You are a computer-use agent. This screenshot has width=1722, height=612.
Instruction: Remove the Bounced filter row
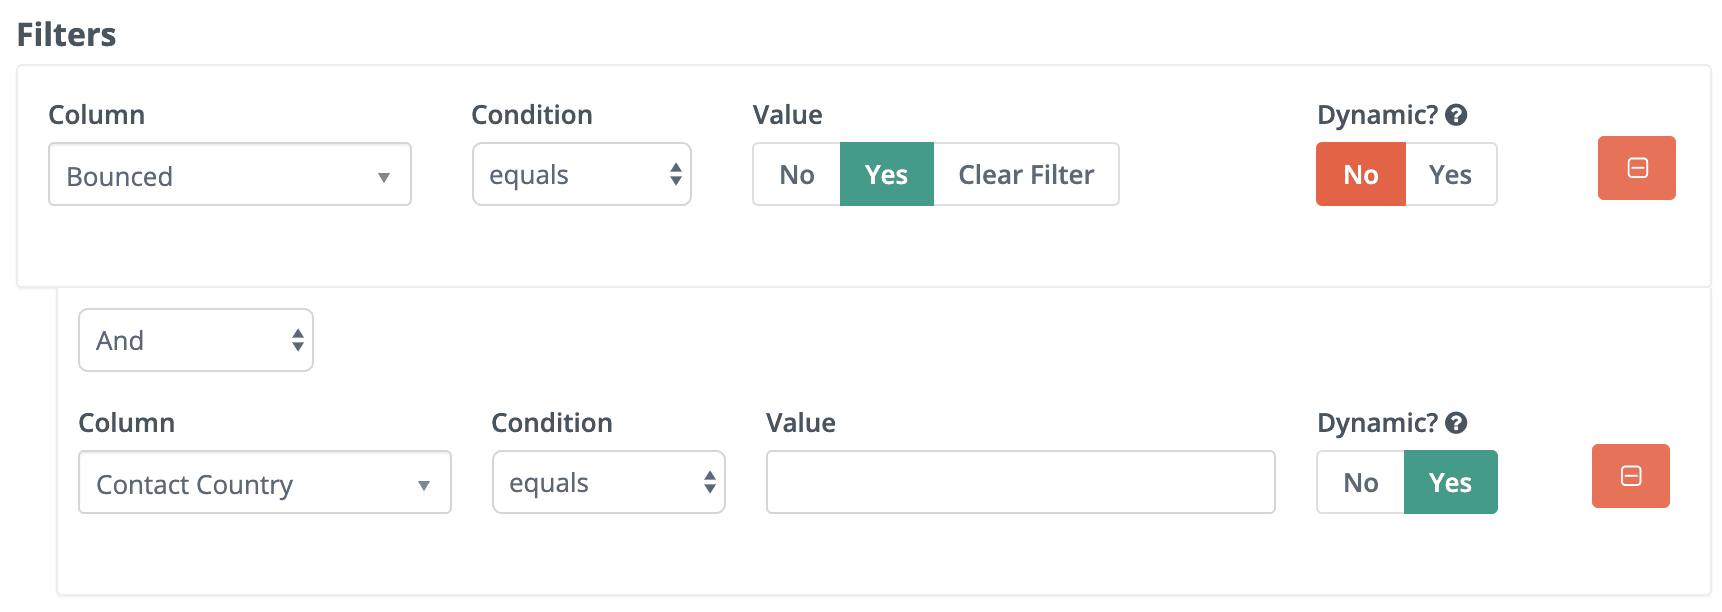[1636, 168]
